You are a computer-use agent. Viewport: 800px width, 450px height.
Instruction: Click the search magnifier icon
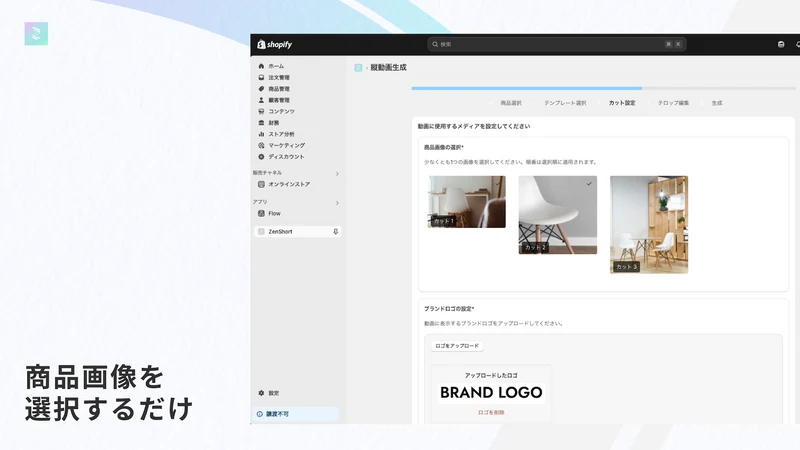(x=435, y=44)
